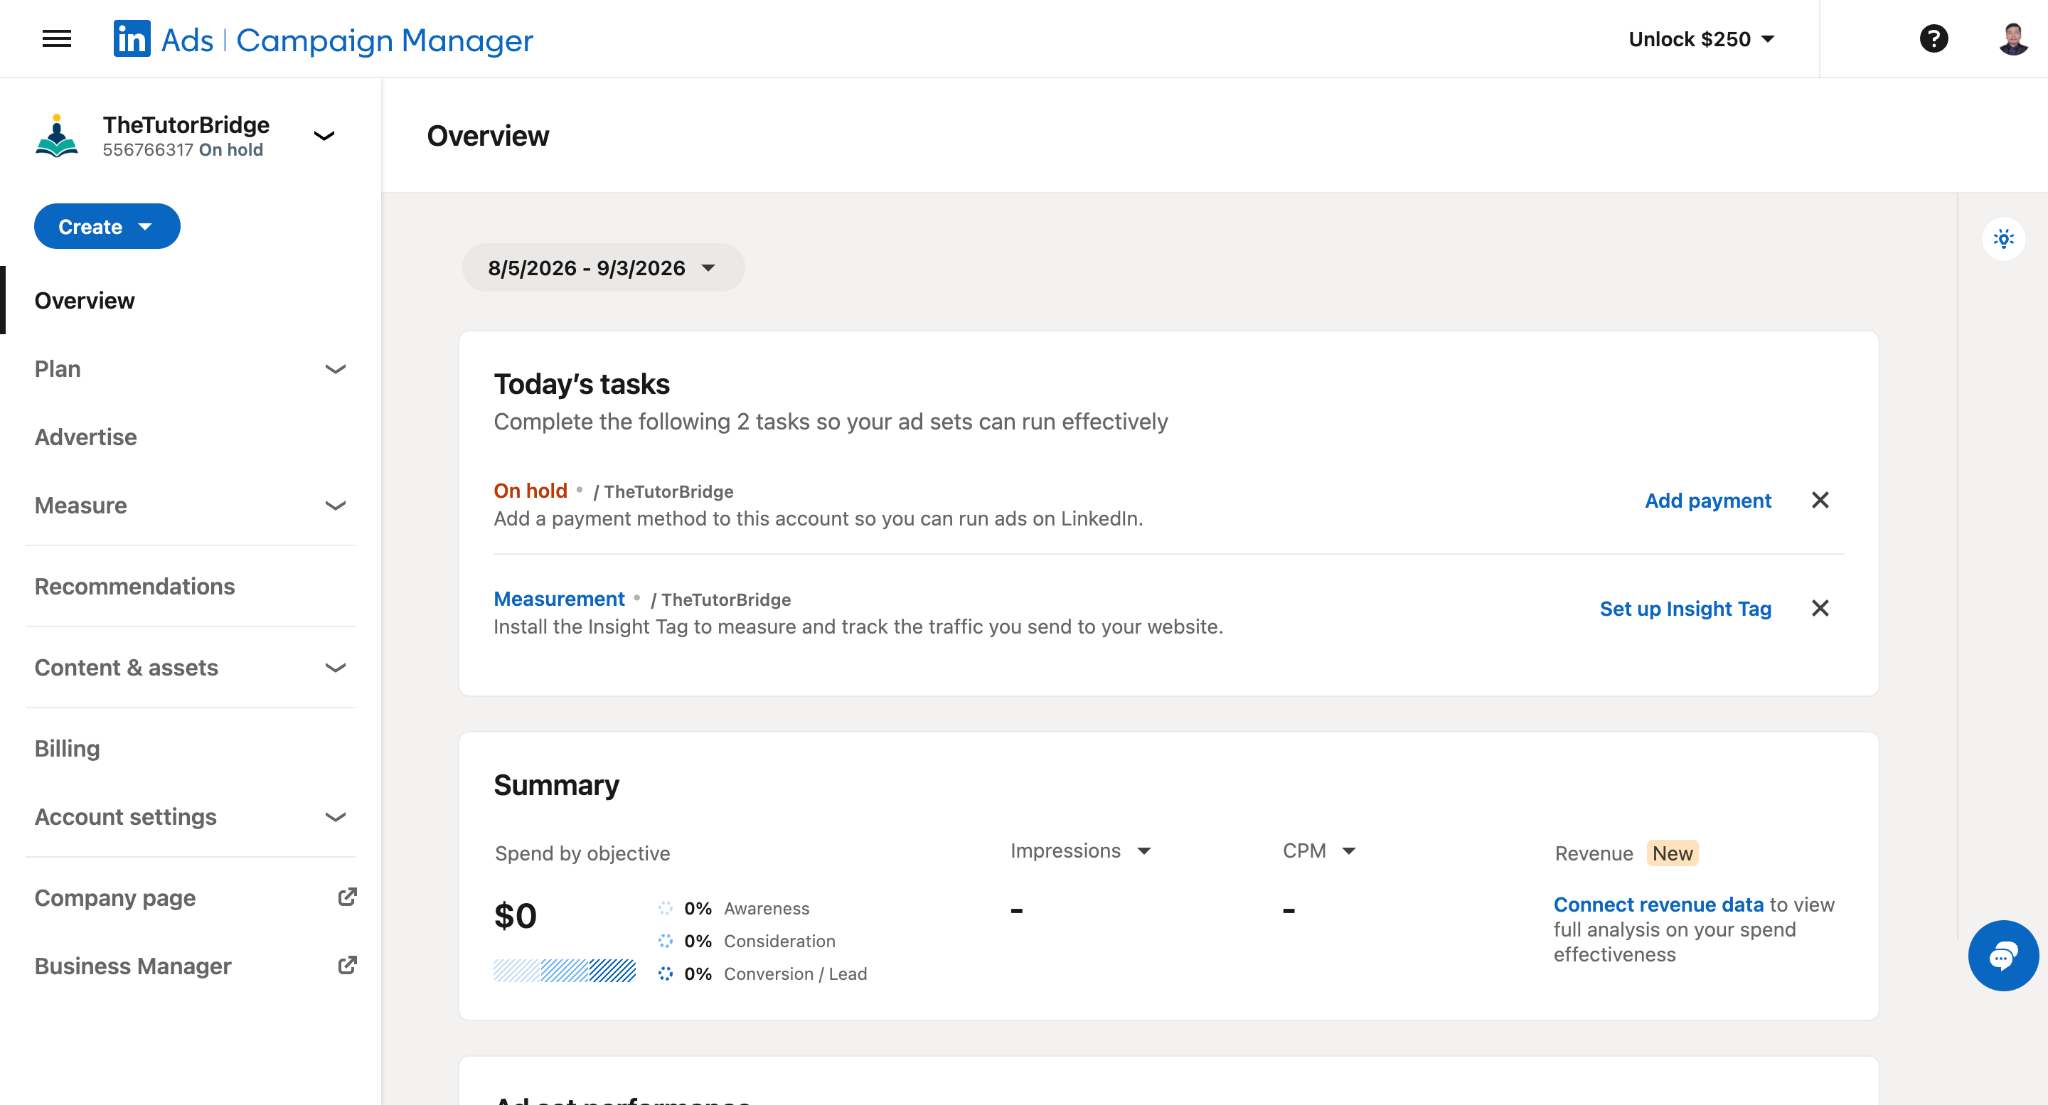Click the Measurement task link
The height and width of the screenshot is (1105, 2048).
tap(559, 599)
